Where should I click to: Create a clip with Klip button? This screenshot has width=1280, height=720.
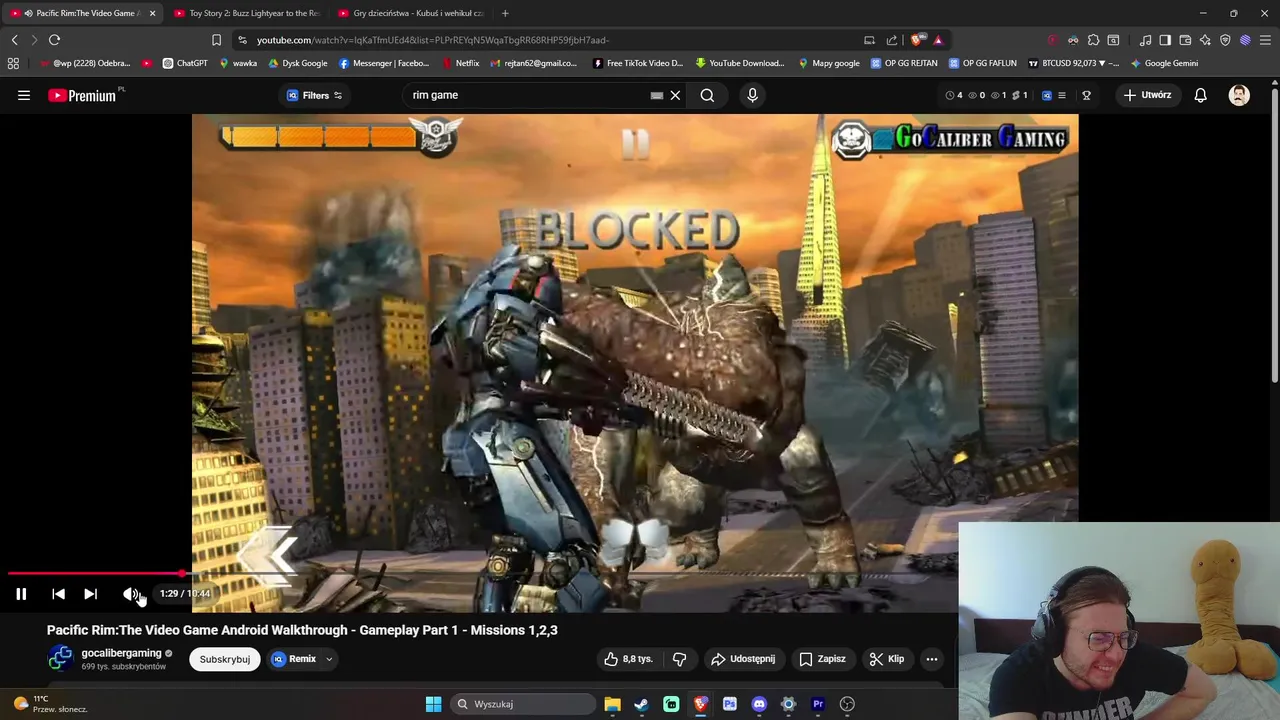coord(887,659)
